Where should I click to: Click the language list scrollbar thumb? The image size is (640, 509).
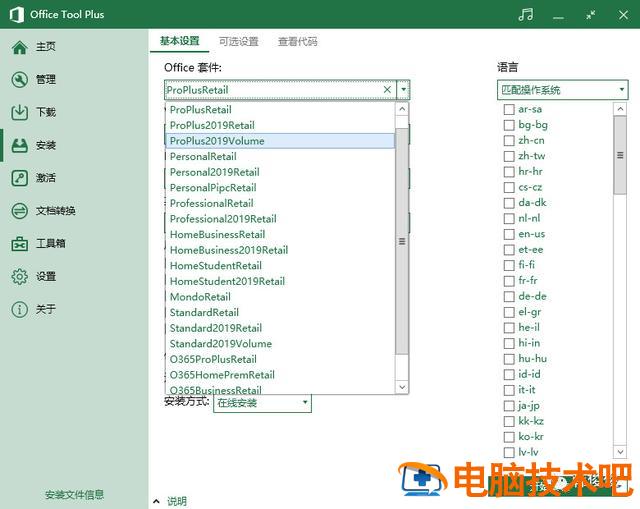coord(620,155)
